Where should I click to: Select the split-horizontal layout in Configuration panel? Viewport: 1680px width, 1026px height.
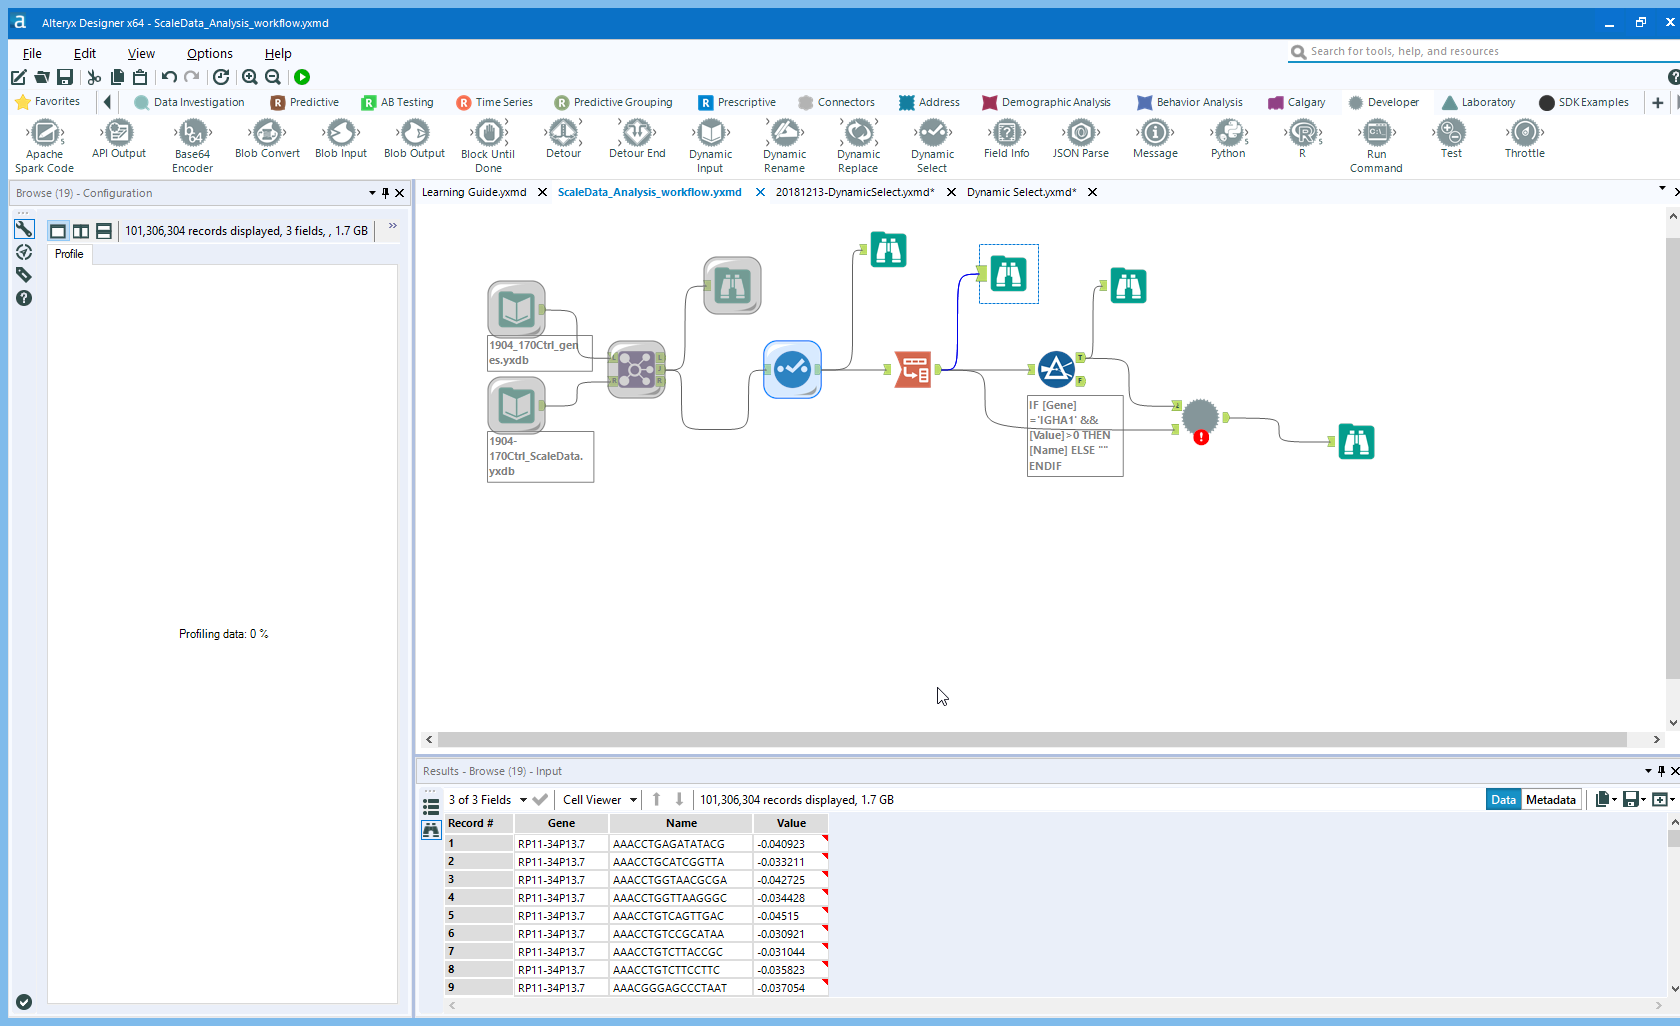point(103,230)
